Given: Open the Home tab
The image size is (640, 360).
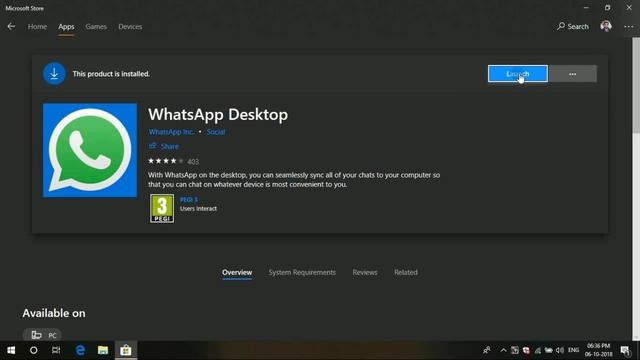Looking at the screenshot, I should click(x=37, y=27).
